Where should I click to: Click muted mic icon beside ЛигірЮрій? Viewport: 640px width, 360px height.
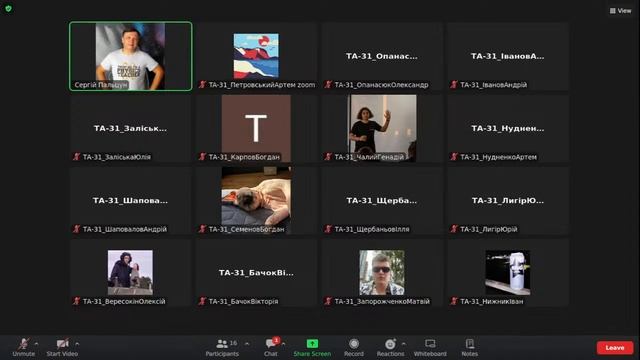tap(453, 229)
